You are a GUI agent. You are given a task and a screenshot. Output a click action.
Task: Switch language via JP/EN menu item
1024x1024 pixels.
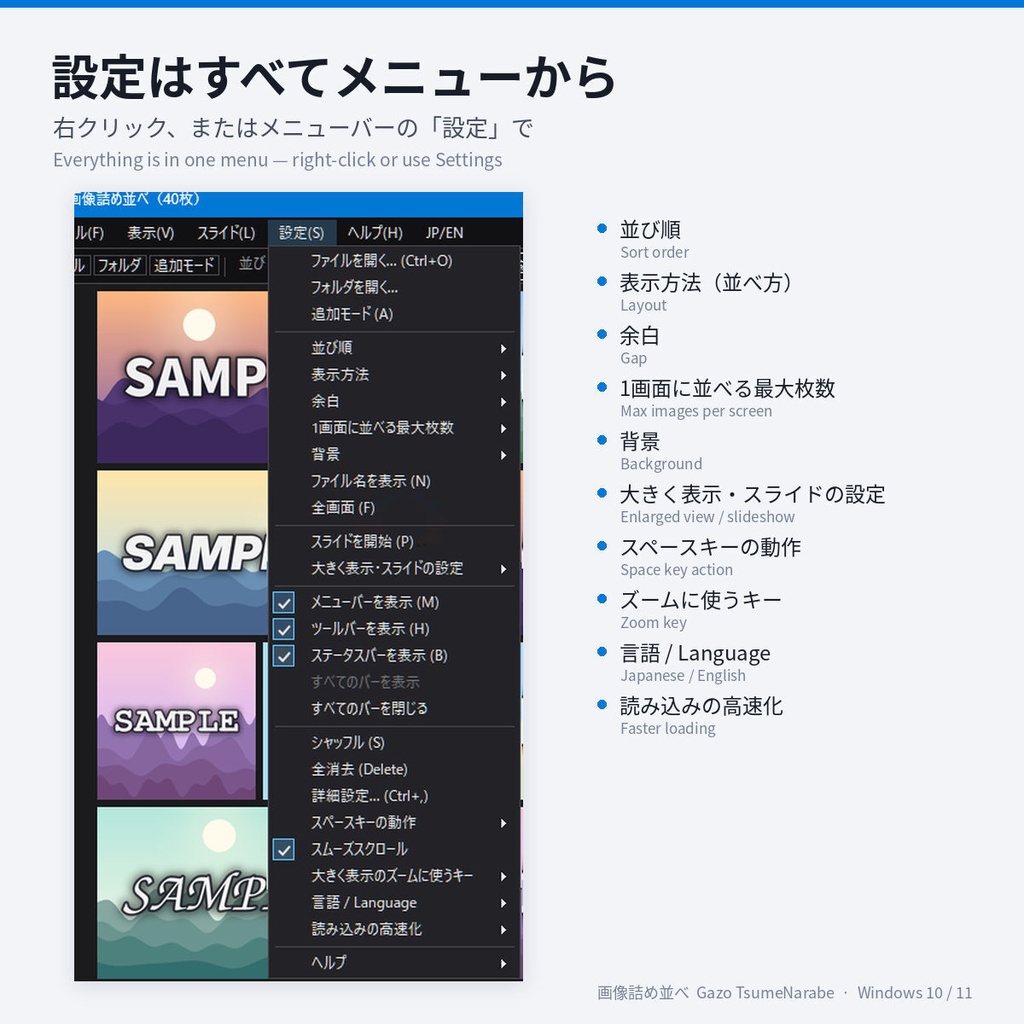(445, 232)
